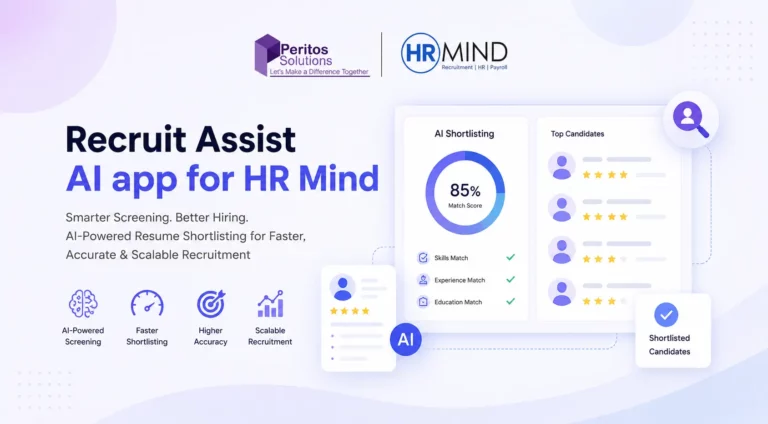The image size is (768, 424).
Task: Click the green check beside Education Match
Action: tap(510, 301)
